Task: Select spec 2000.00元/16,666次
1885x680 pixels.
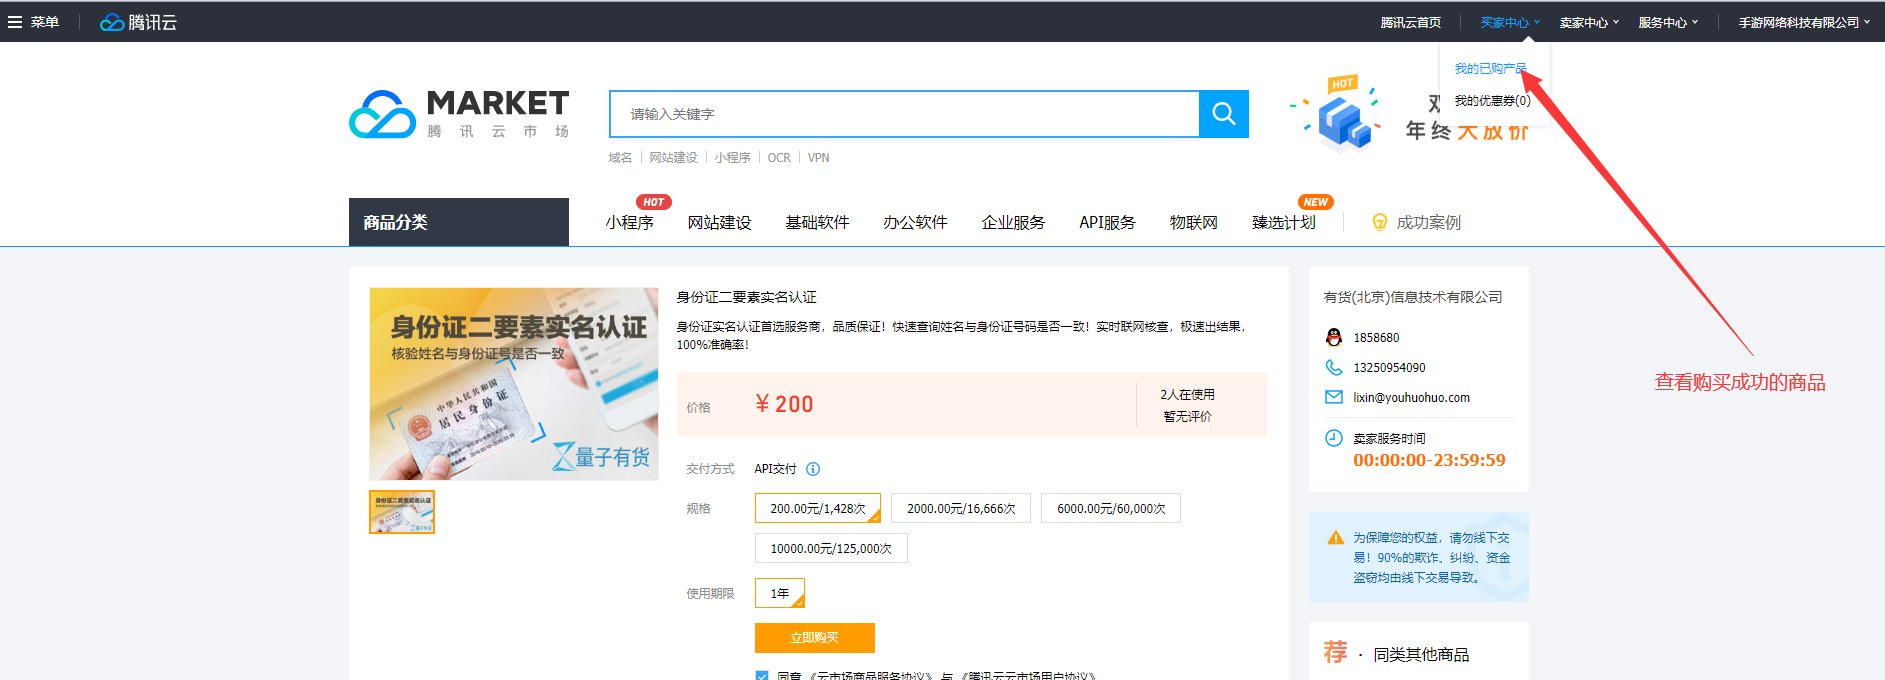Action: pyautogui.click(x=961, y=508)
